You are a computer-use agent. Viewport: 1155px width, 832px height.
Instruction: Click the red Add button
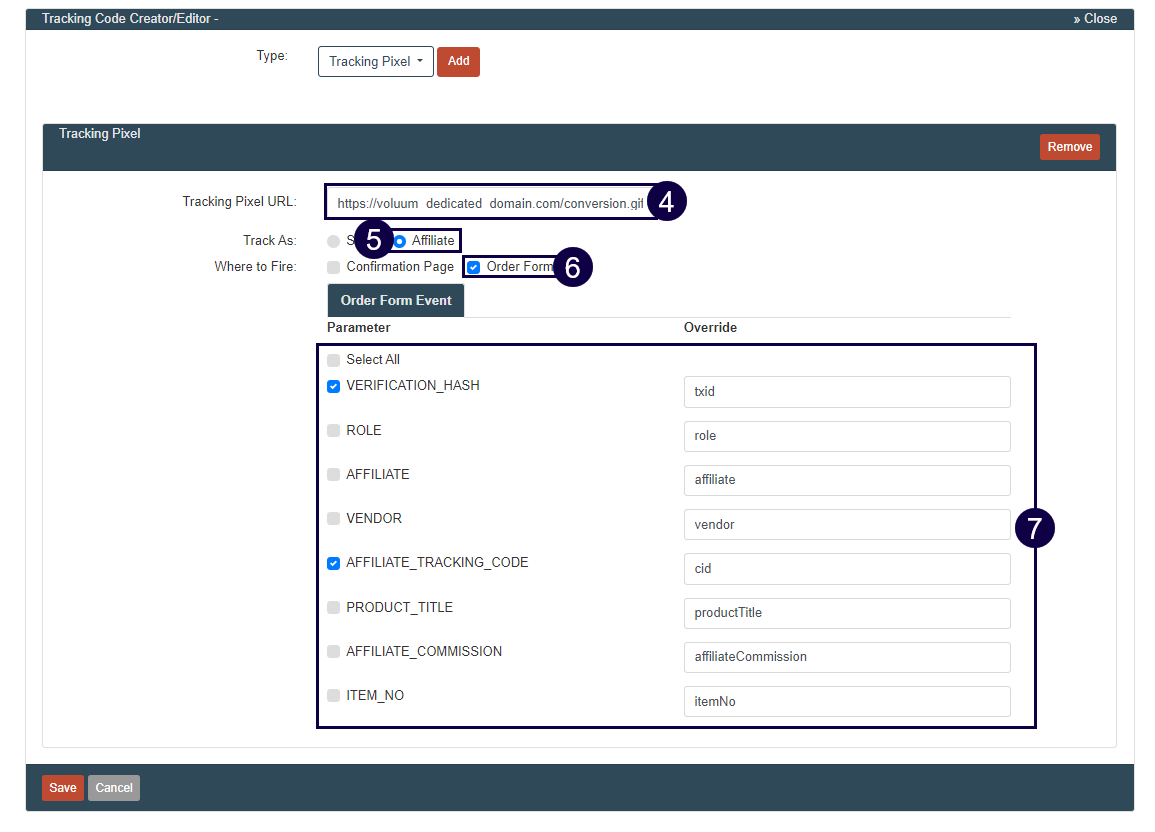click(x=458, y=61)
